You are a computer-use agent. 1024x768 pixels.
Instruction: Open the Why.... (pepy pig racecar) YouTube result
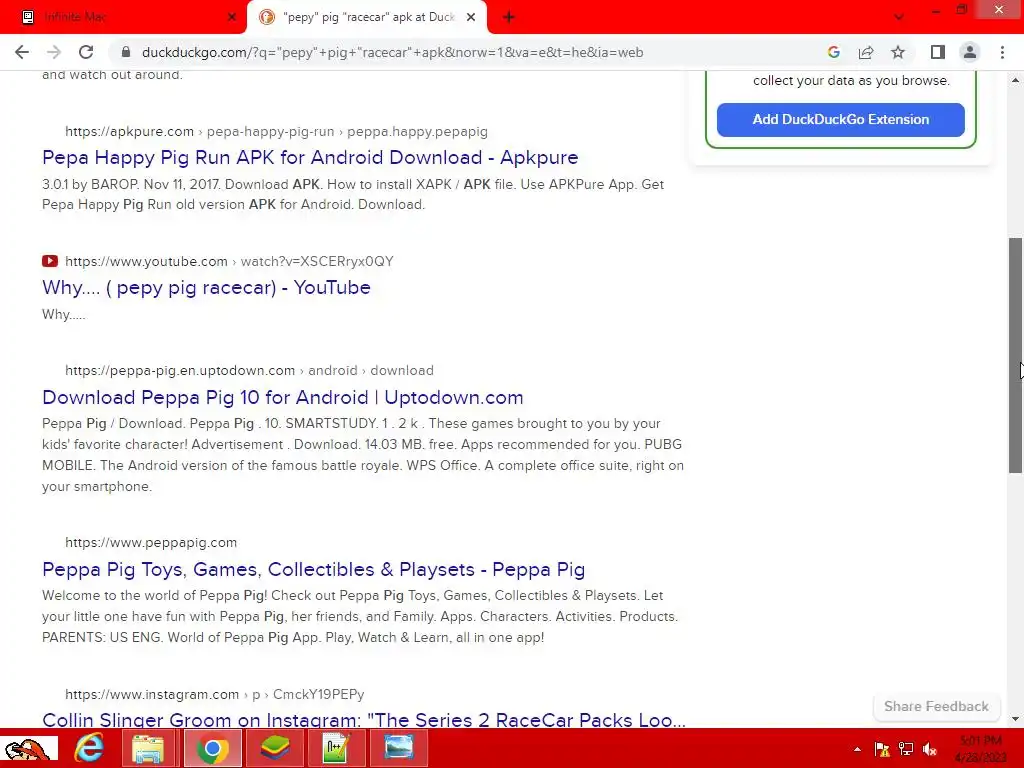click(x=206, y=287)
